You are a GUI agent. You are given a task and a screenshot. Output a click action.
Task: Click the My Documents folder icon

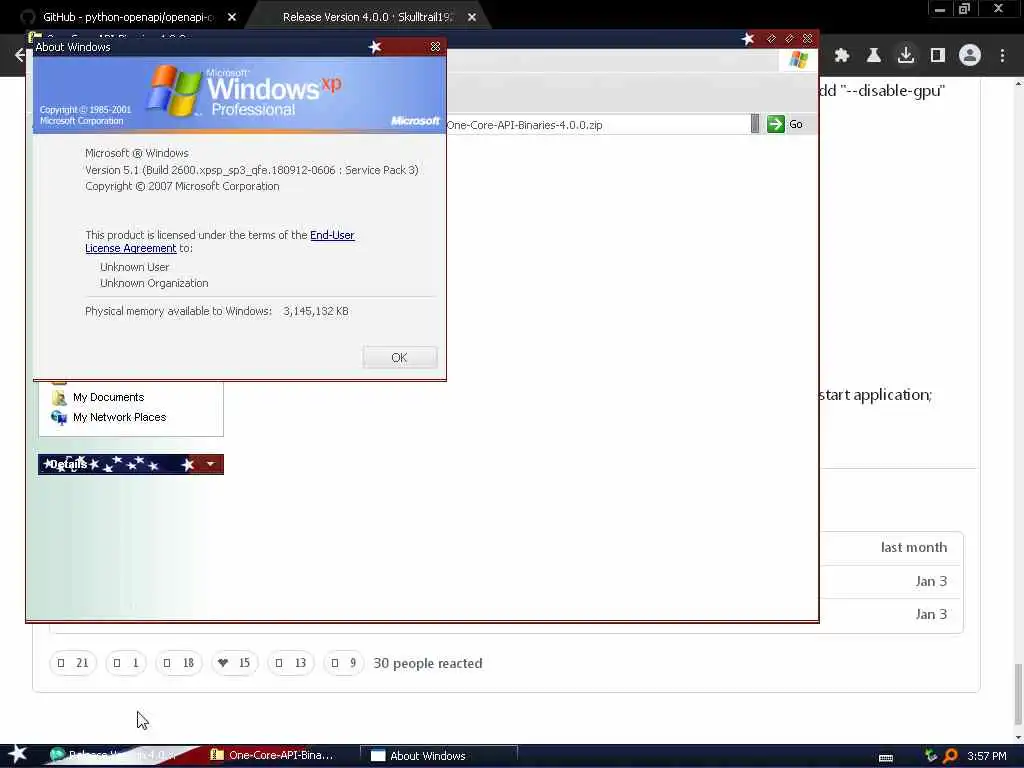click(59, 397)
